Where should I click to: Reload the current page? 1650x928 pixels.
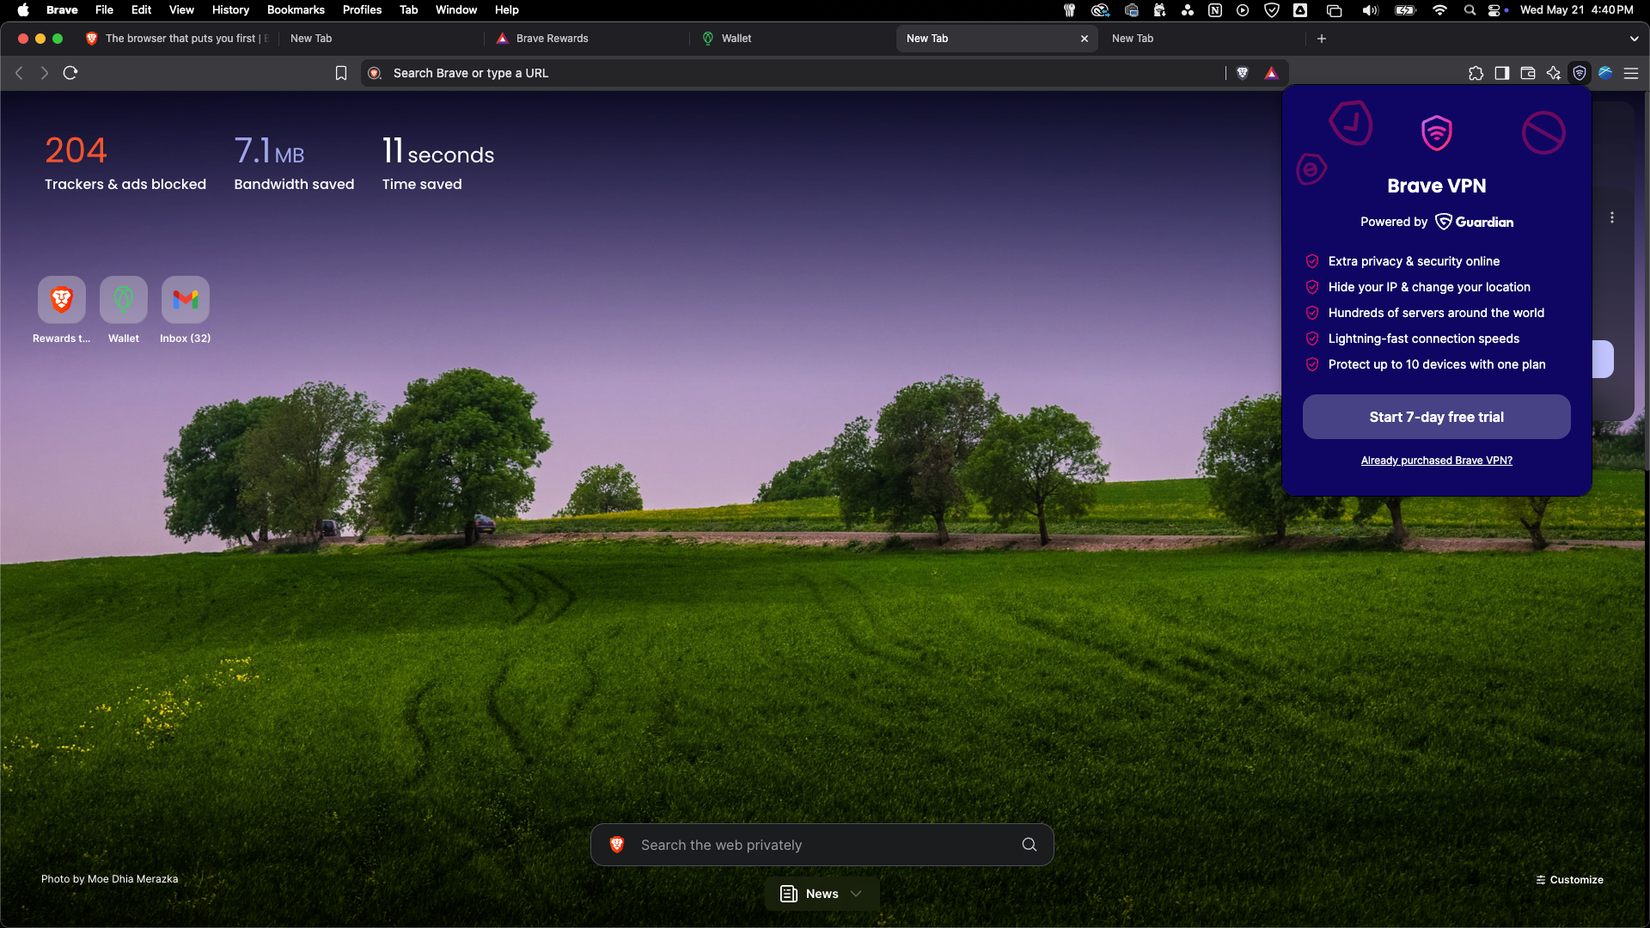(70, 73)
